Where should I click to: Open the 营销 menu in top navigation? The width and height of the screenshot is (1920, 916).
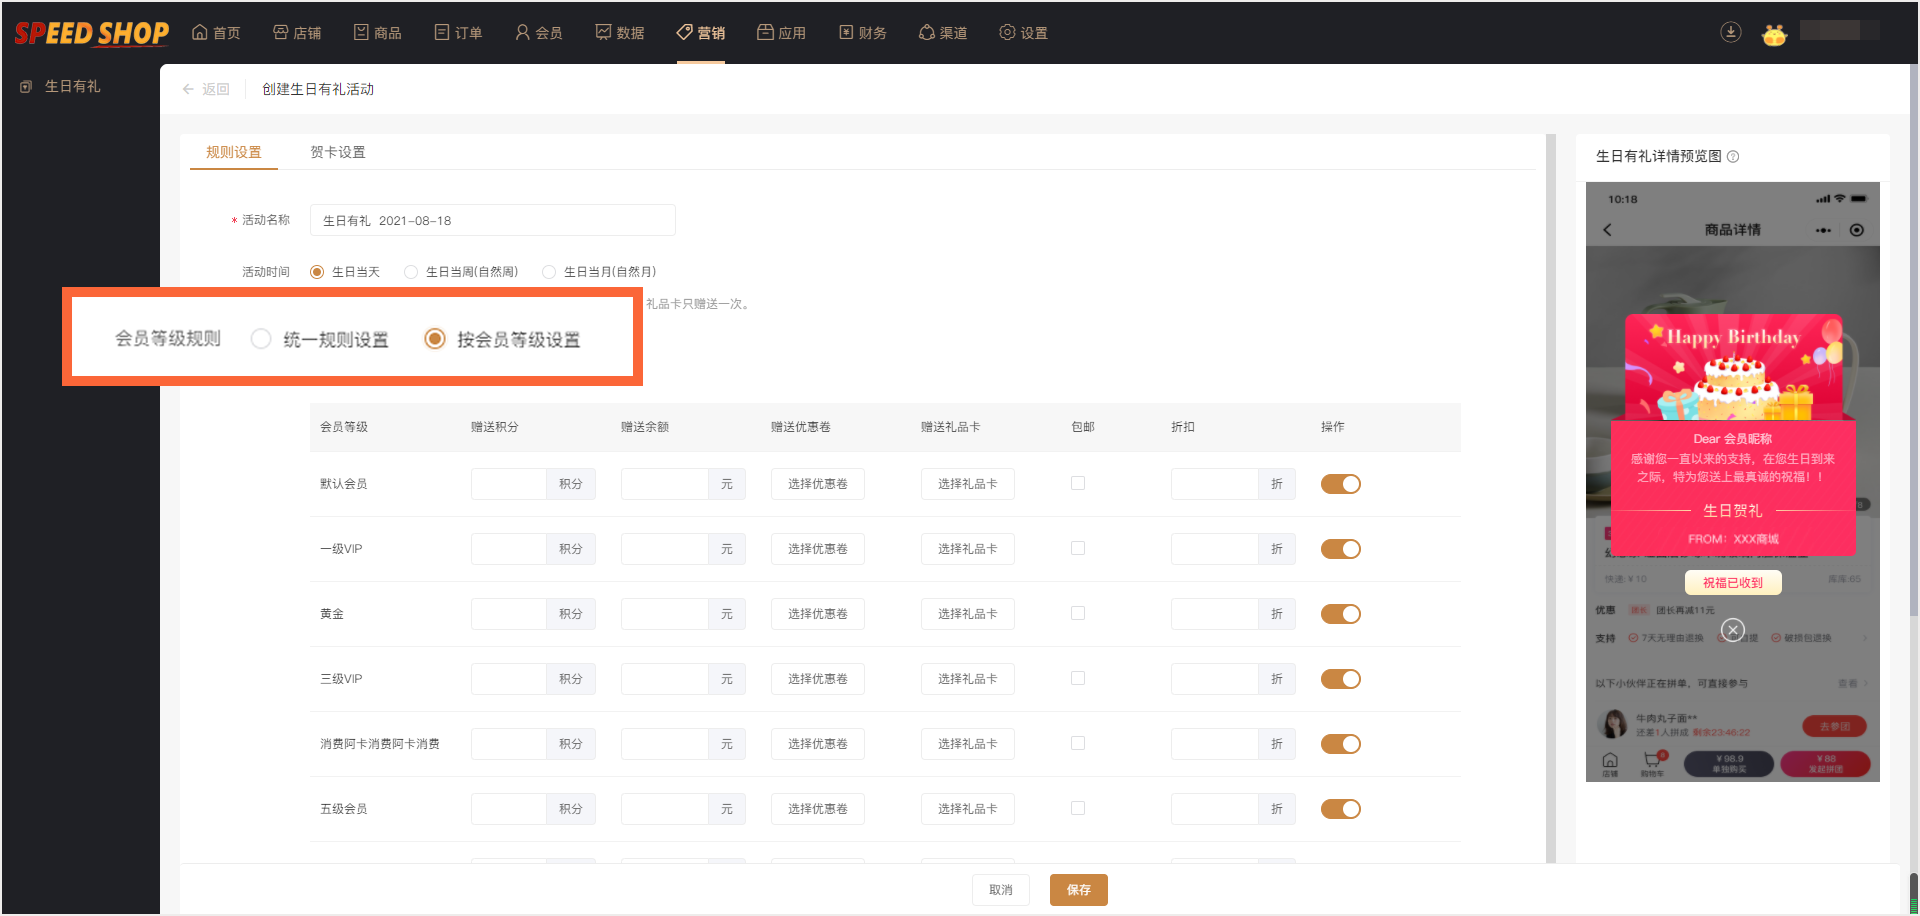(x=701, y=33)
